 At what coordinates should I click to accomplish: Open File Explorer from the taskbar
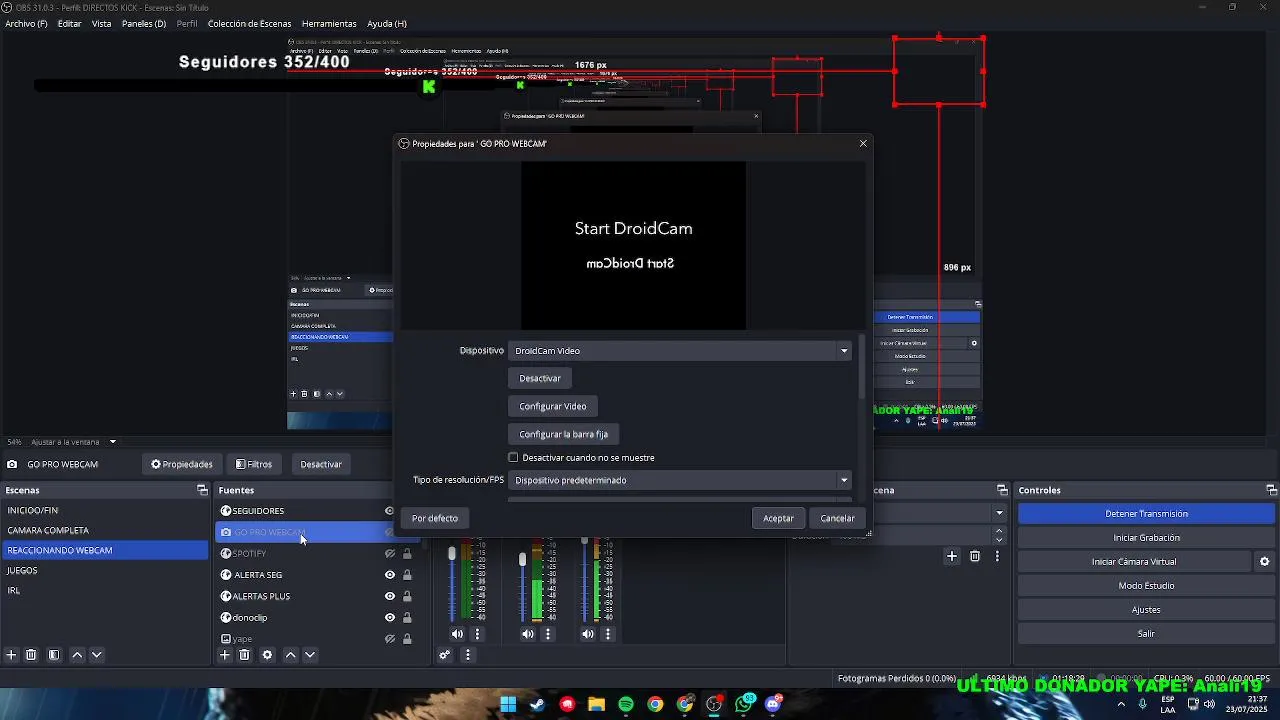point(596,704)
